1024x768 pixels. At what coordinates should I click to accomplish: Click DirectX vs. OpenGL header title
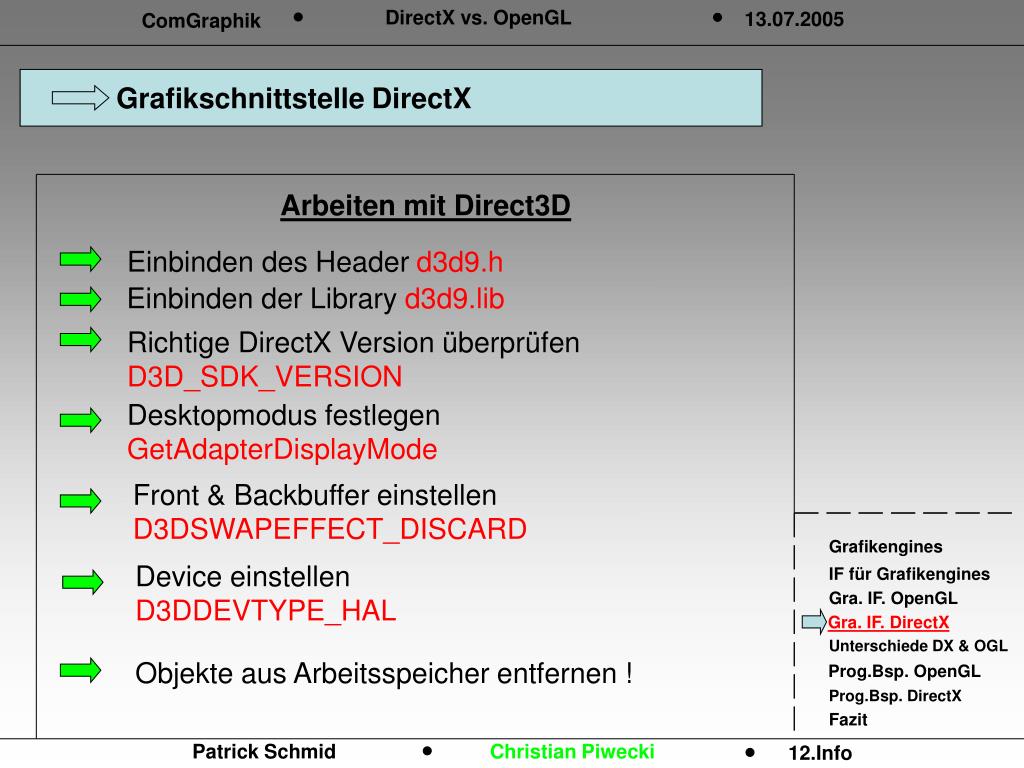pyautogui.click(x=478, y=18)
